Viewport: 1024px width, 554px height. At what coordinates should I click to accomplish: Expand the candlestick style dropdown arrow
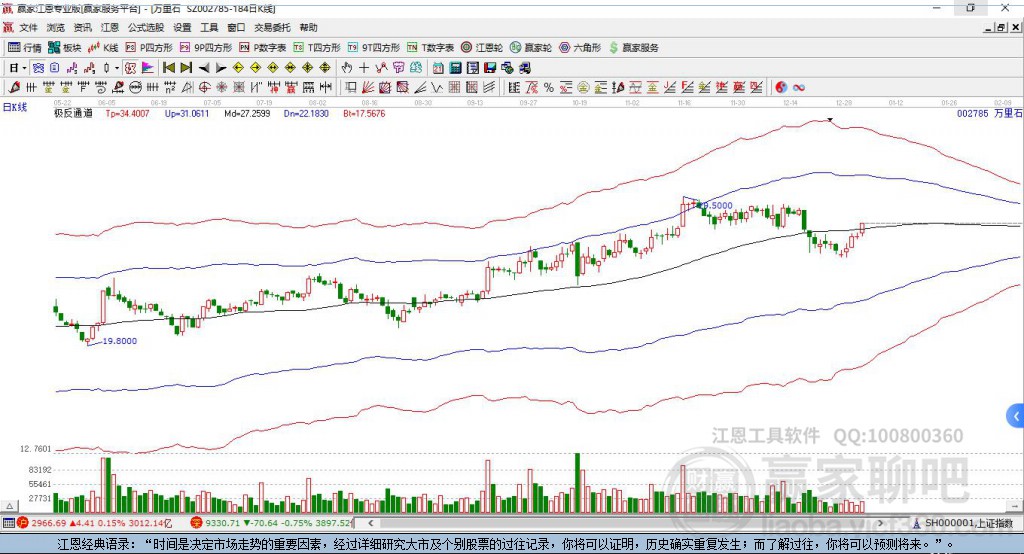(118, 68)
